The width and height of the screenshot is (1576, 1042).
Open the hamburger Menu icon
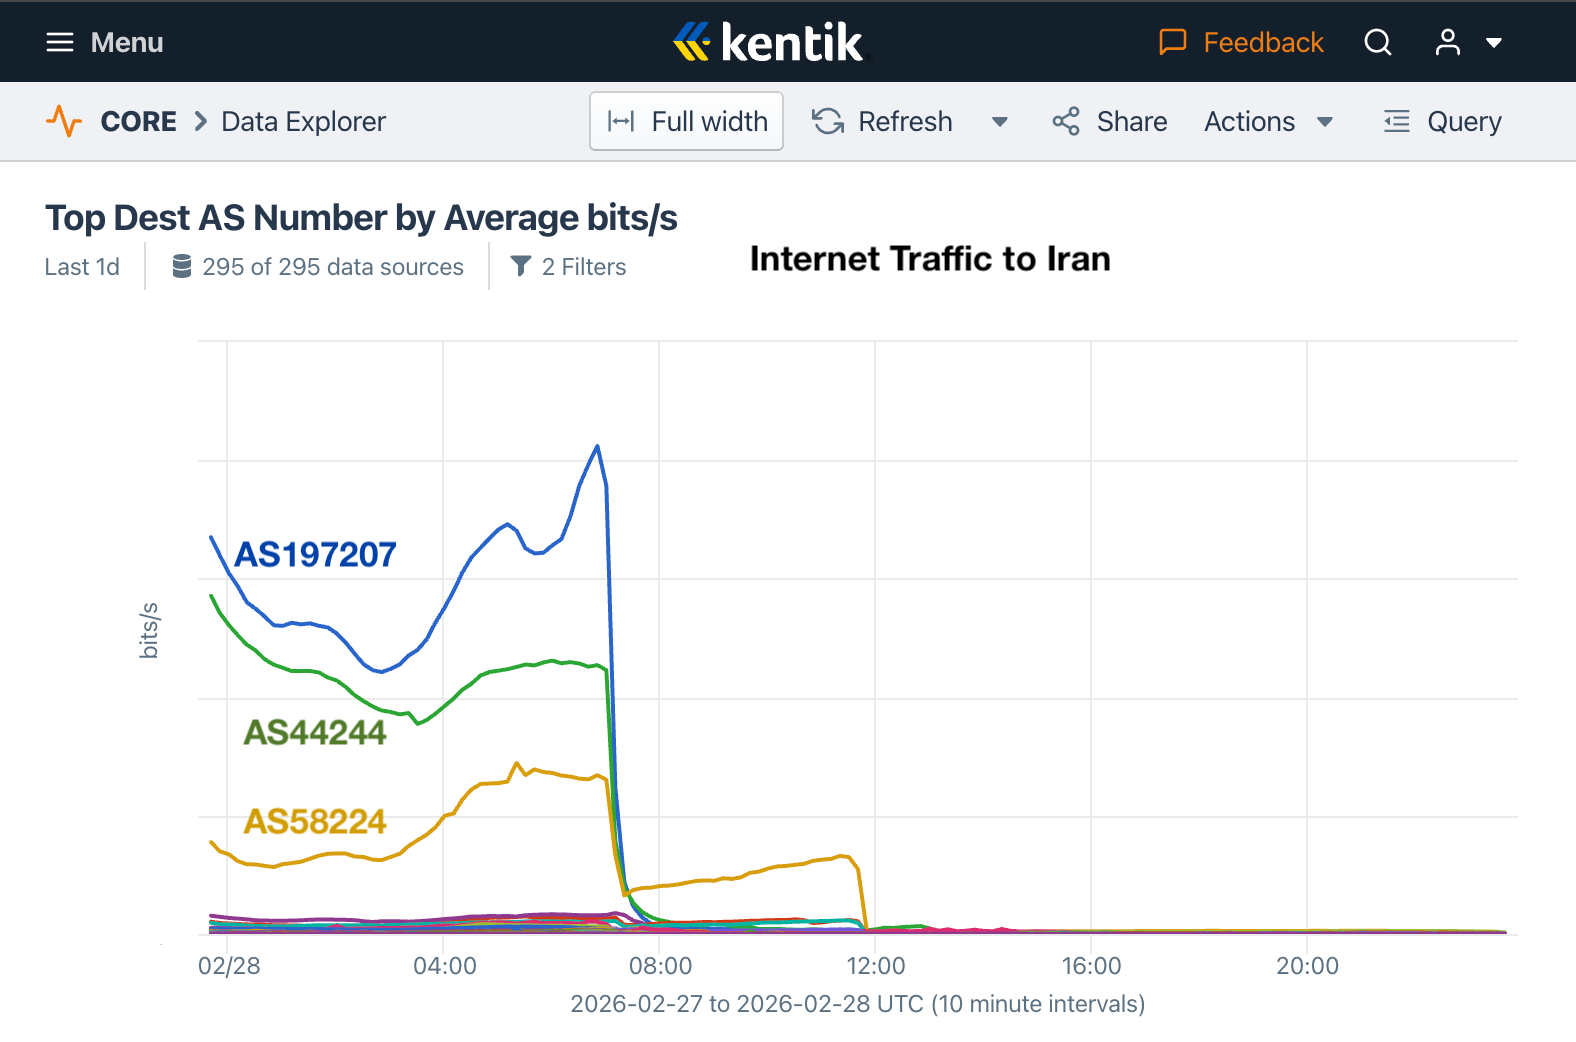tap(60, 42)
